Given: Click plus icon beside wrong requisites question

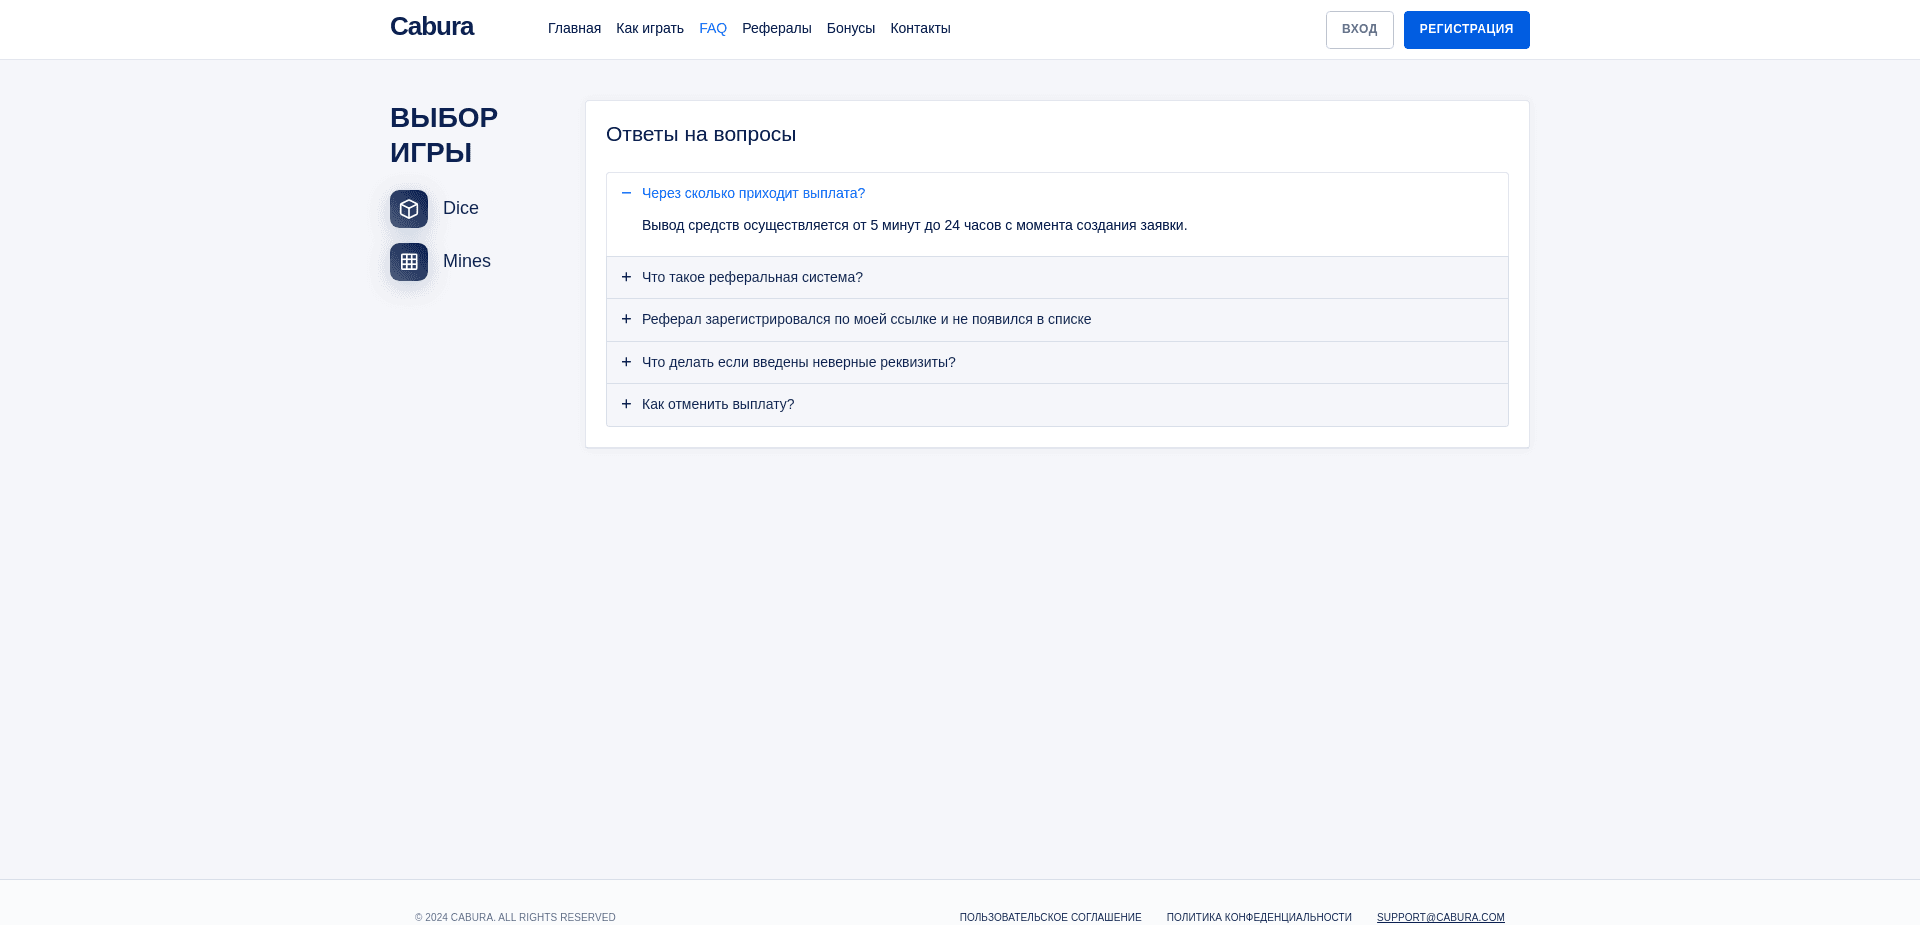Looking at the screenshot, I should (626, 362).
